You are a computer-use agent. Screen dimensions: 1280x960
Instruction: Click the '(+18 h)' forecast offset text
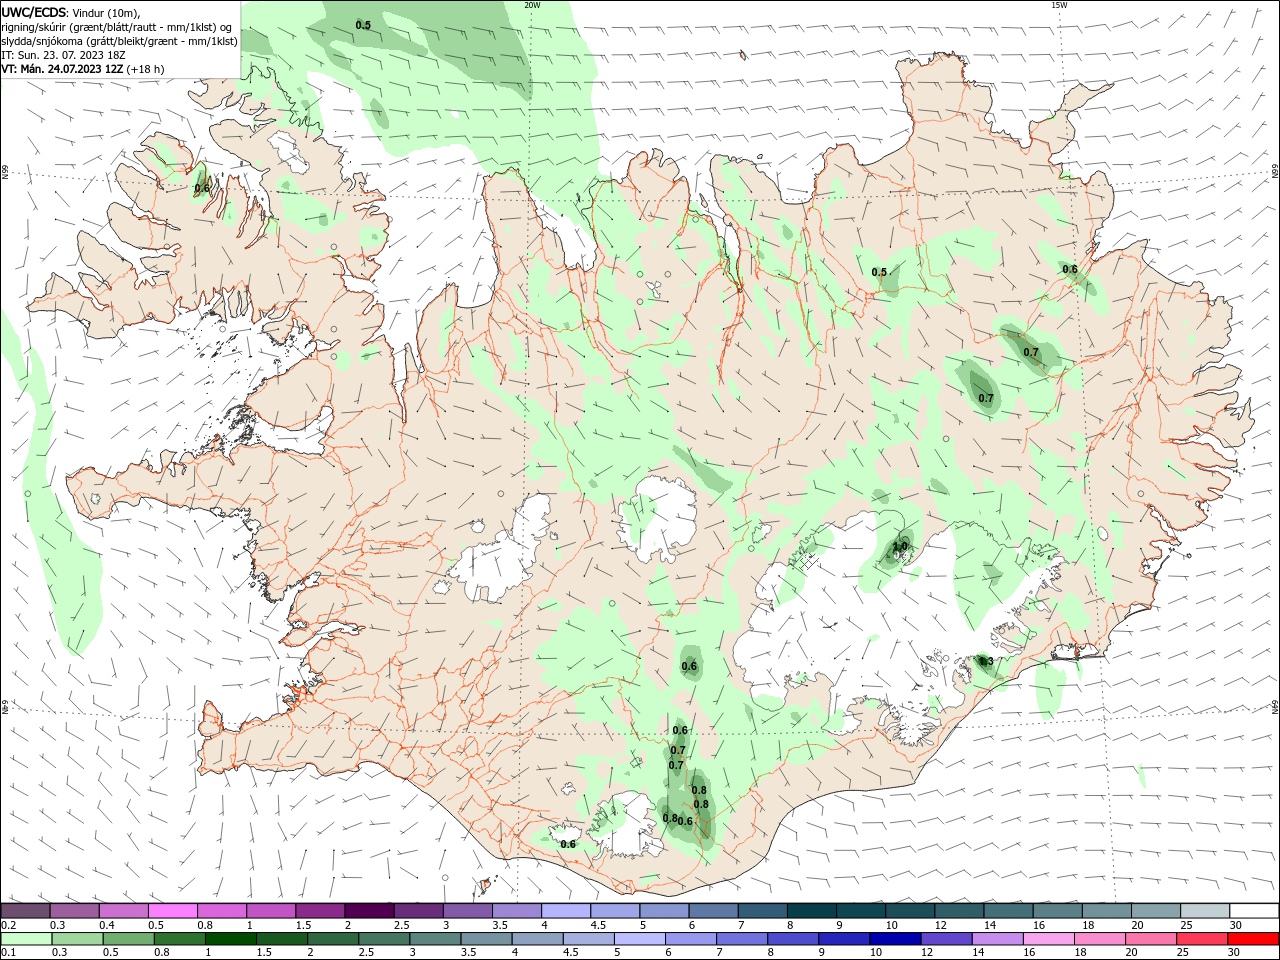[x=146, y=69]
